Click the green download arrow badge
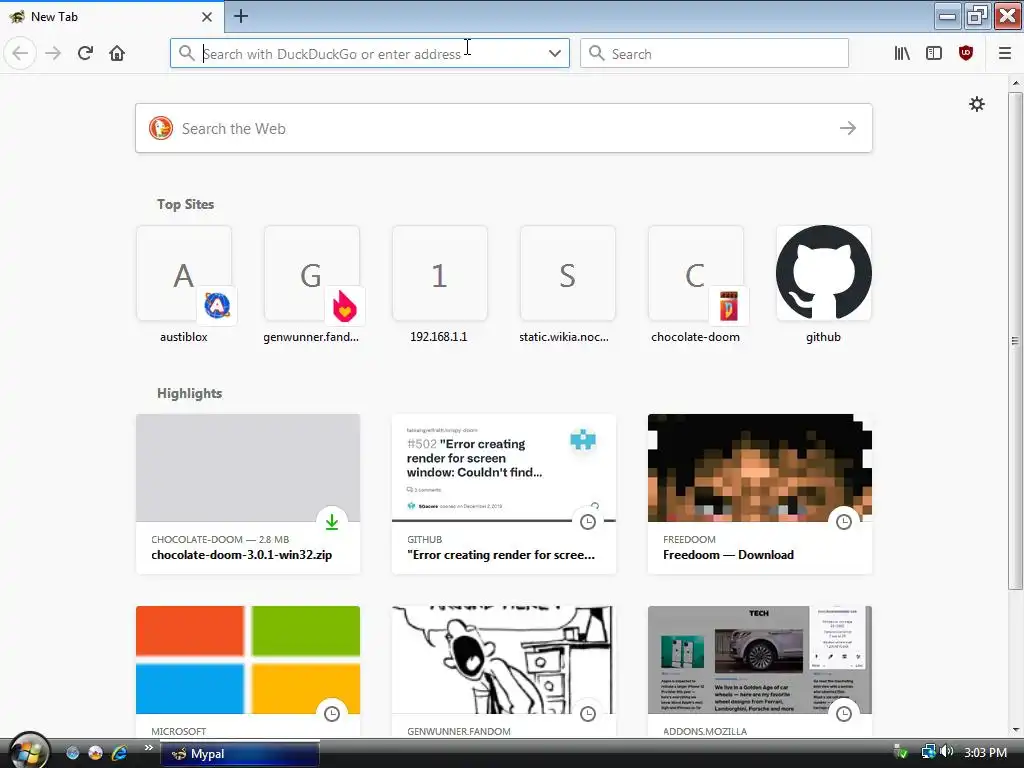The height and width of the screenshot is (768, 1024). tap(332, 522)
